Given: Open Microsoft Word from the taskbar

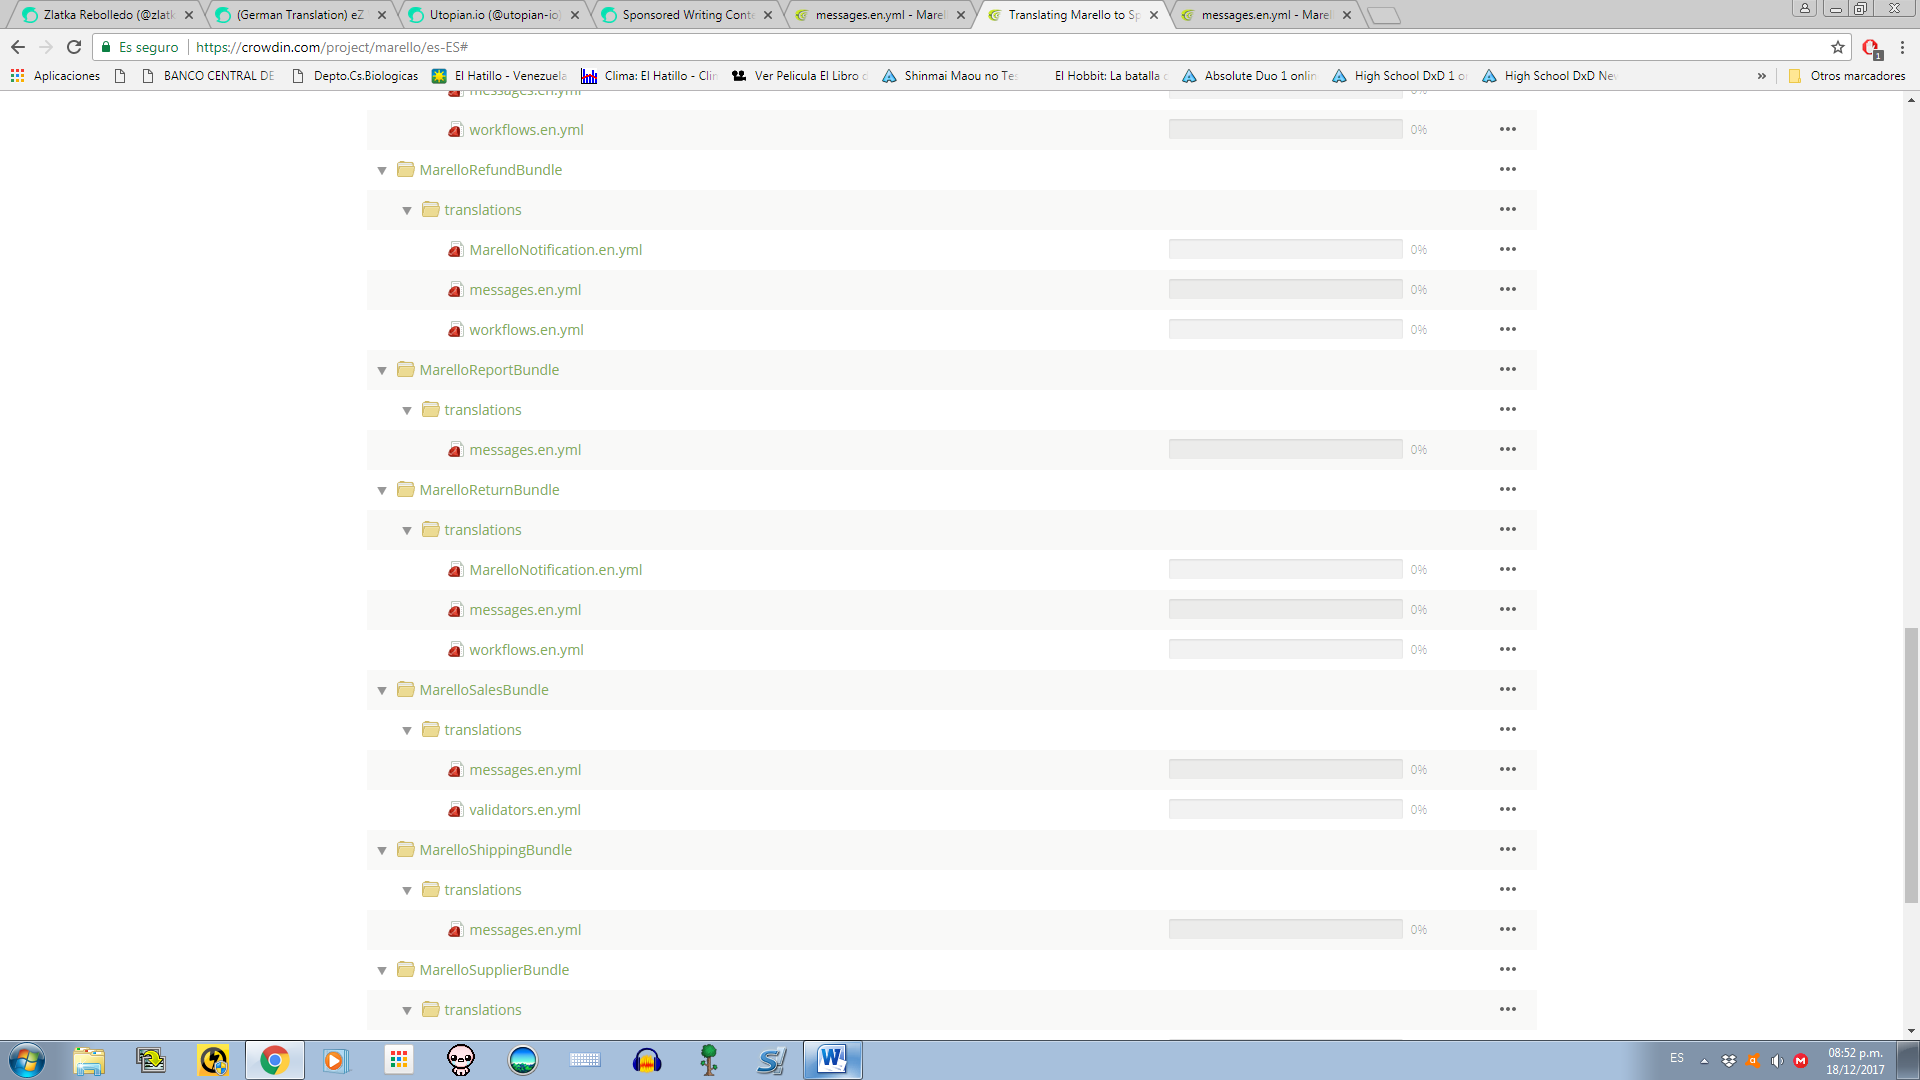Looking at the screenshot, I should [x=832, y=1060].
